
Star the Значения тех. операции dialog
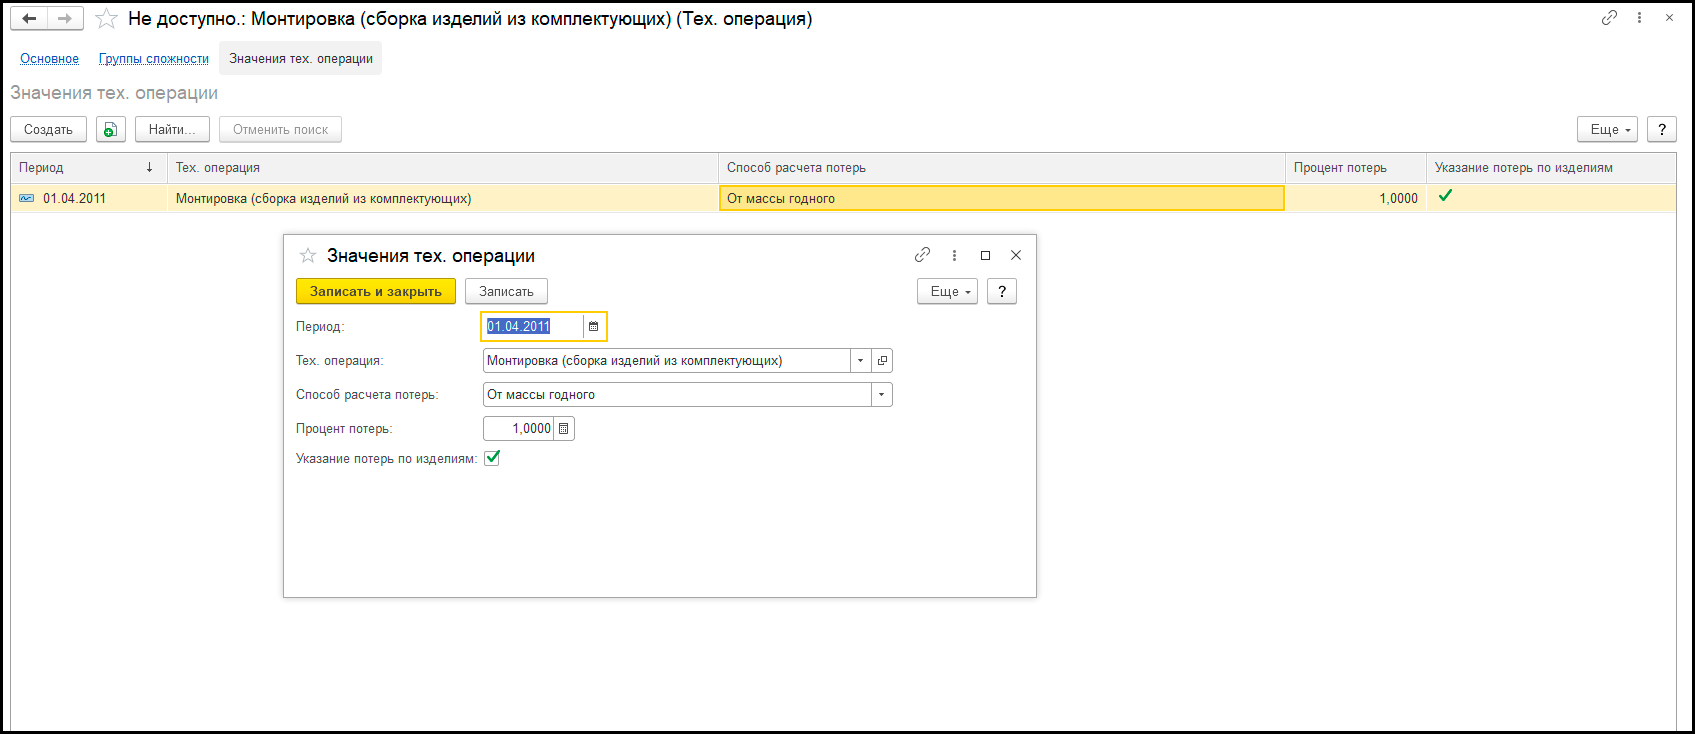[308, 256]
